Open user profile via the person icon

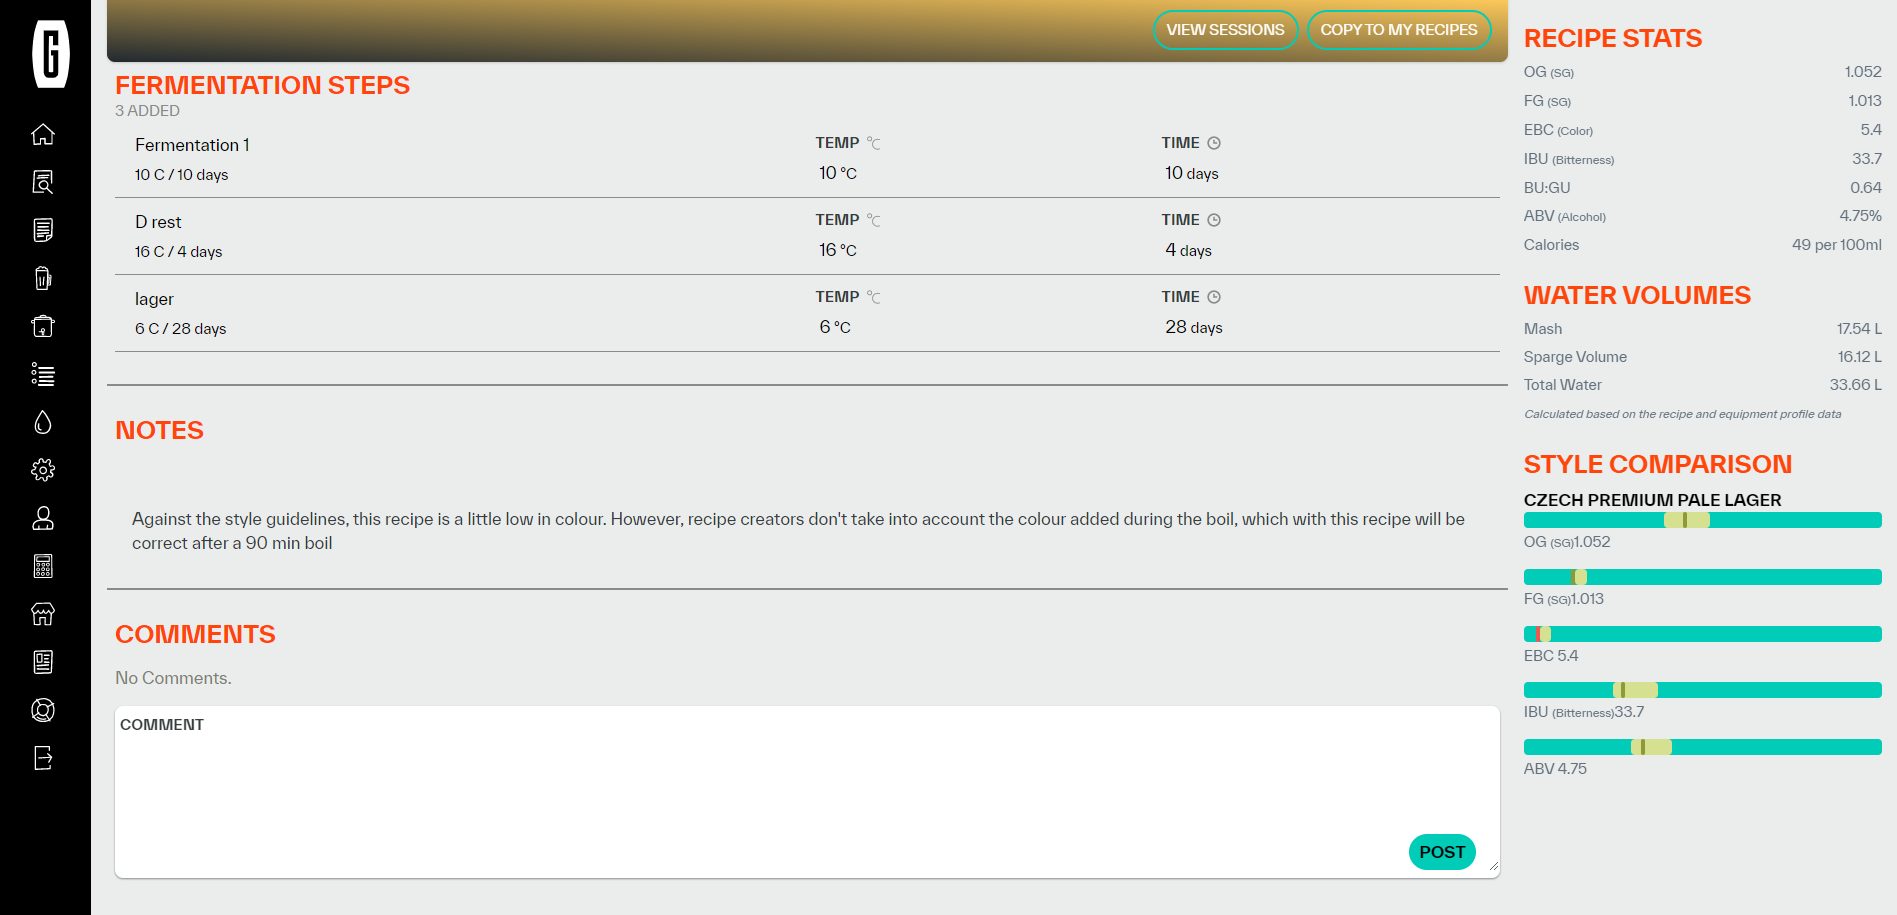tap(43, 518)
